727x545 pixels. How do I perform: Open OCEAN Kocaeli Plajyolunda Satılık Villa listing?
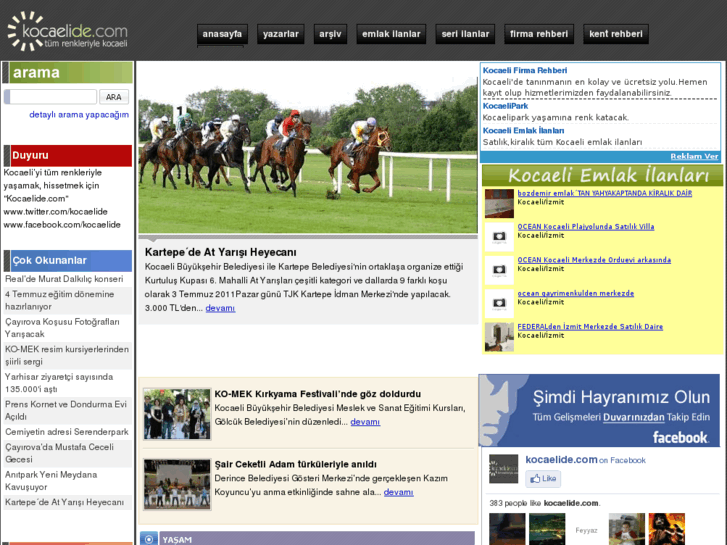[x=586, y=226]
